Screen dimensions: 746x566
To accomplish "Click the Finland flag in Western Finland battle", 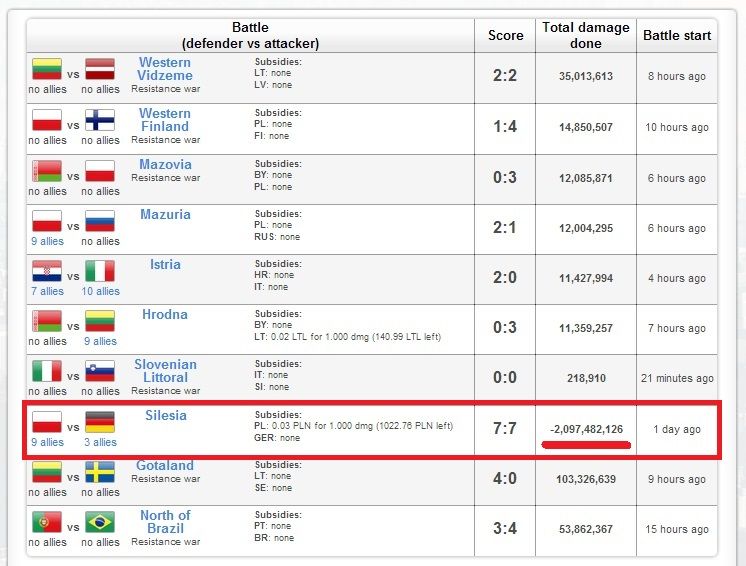I will coord(100,121).
